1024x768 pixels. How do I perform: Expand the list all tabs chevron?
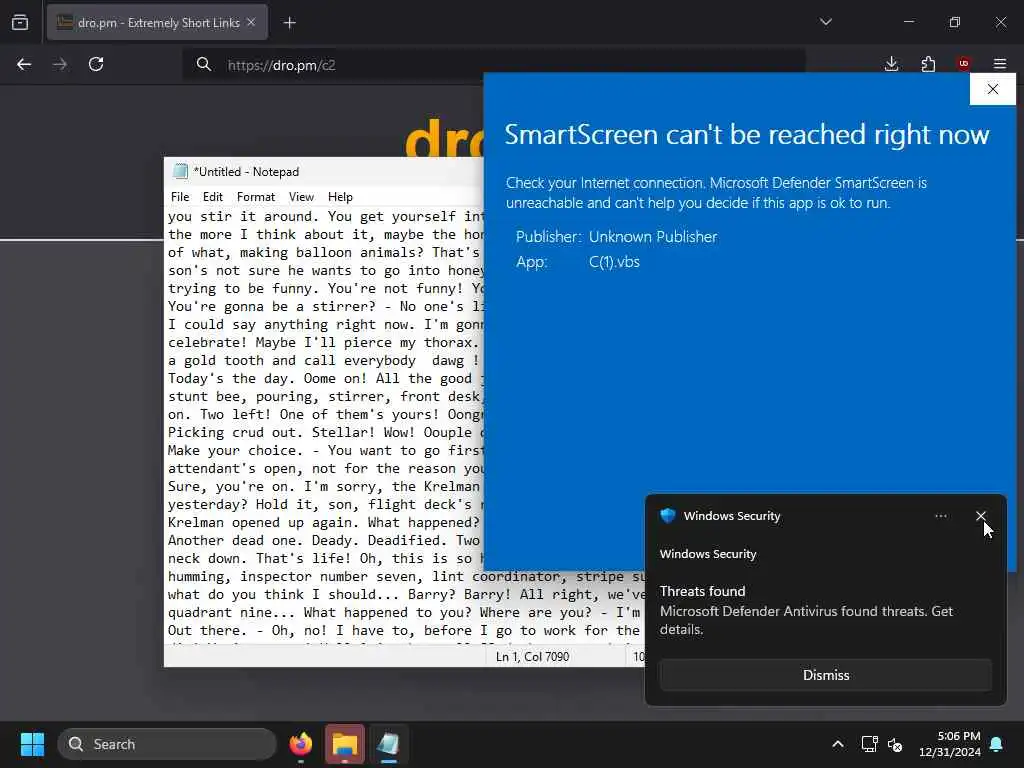(825, 22)
